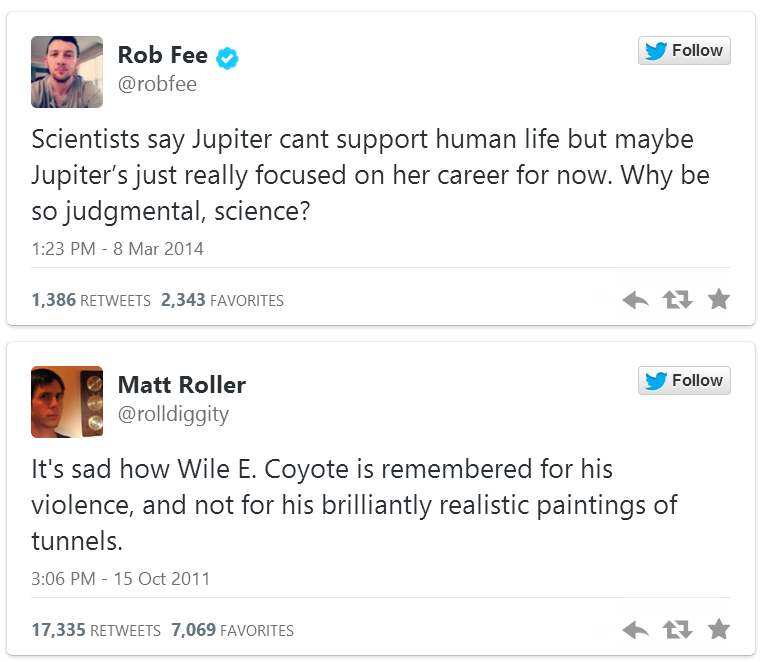The height and width of the screenshot is (662, 766).
Task: Reply to Rob Fee's Jupiter tweet
Action: click(635, 300)
